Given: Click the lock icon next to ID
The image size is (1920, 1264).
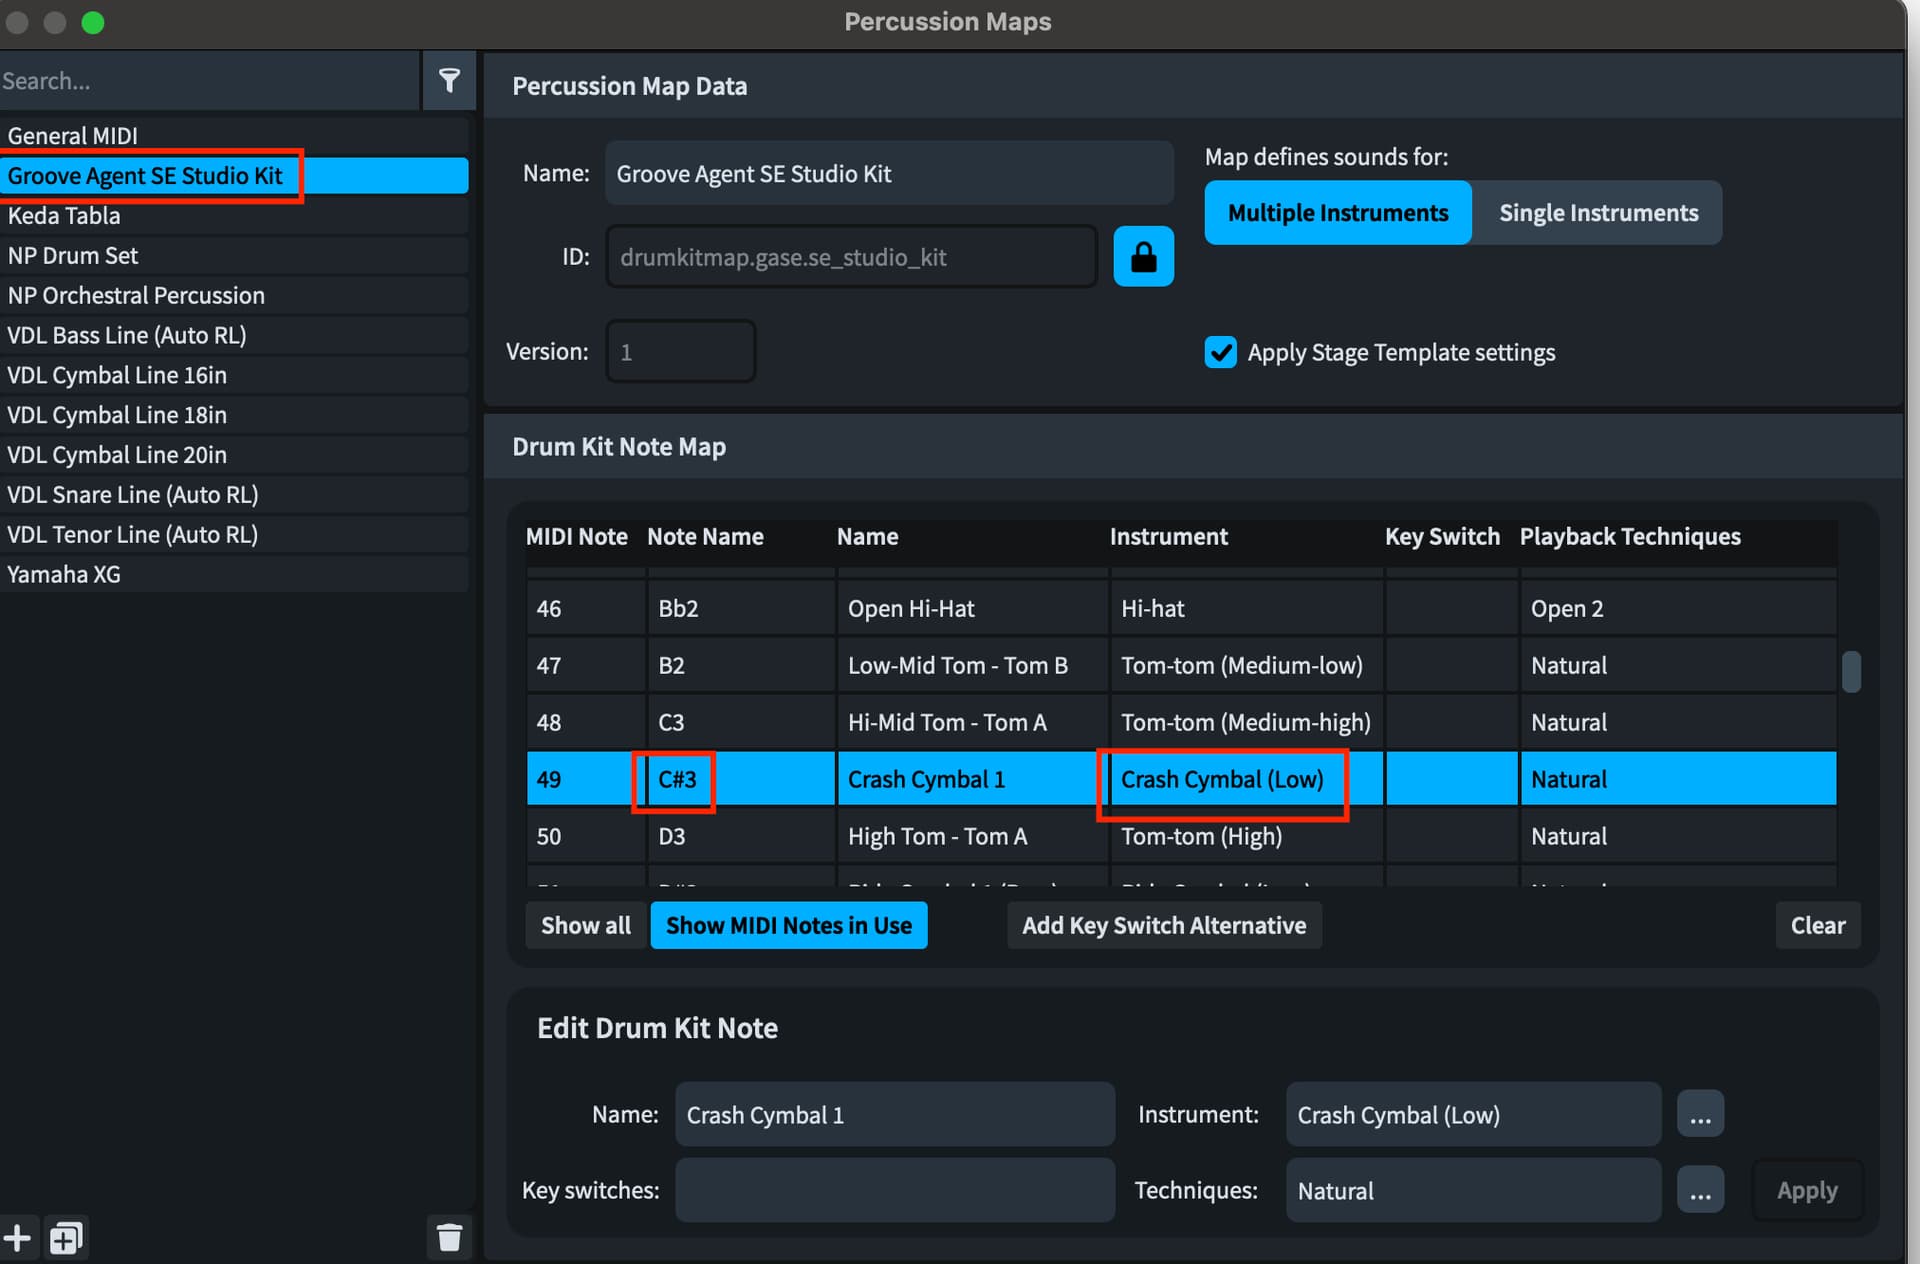Looking at the screenshot, I should pyautogui.click(x=1143, y=257).
